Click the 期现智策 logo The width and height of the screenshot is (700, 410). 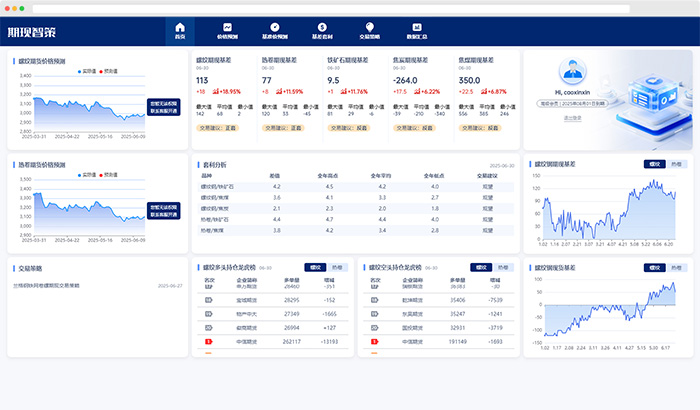click(x=32, y=32)
